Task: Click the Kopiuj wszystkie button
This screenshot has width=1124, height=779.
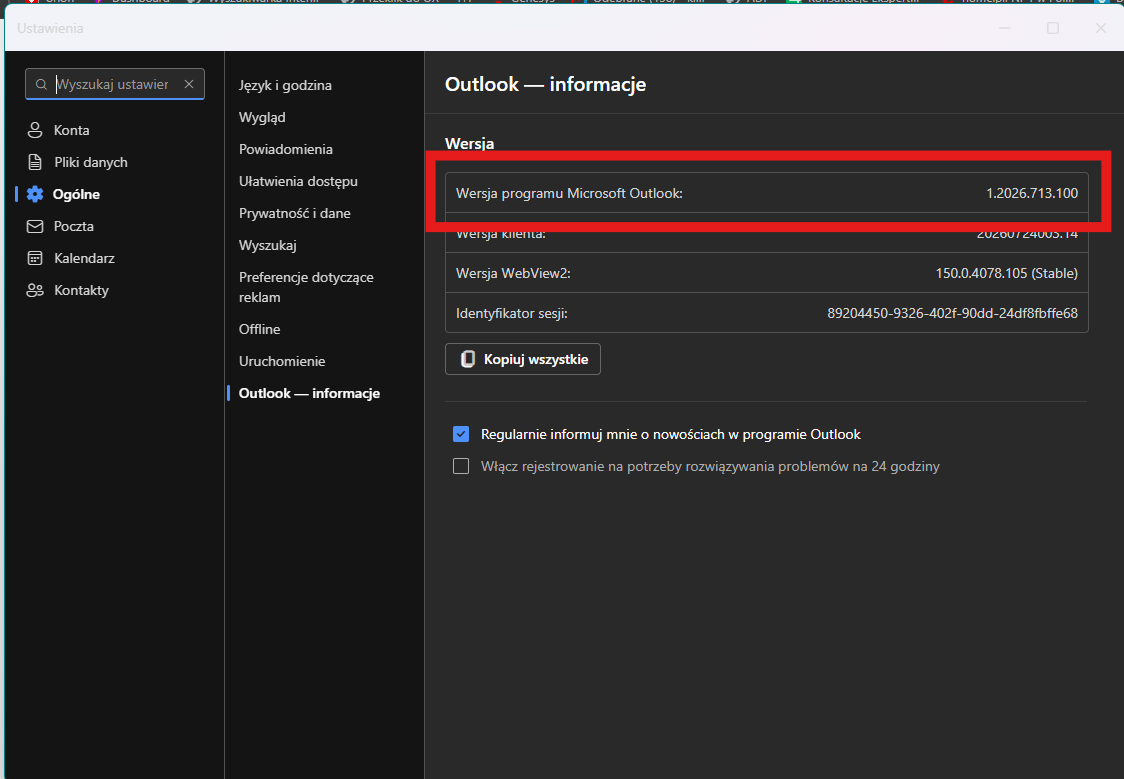Action: [x=523, y=359]
